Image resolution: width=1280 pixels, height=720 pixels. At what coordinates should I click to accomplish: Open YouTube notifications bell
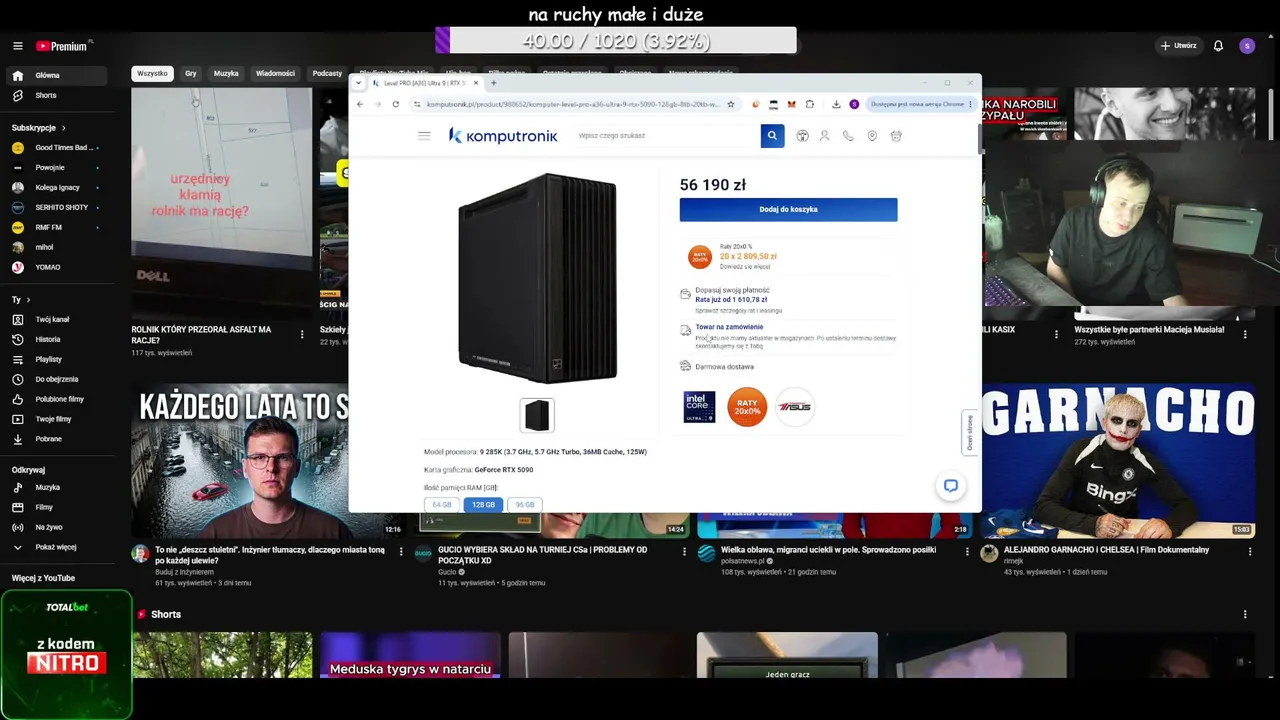click(x=1218, y=46)
